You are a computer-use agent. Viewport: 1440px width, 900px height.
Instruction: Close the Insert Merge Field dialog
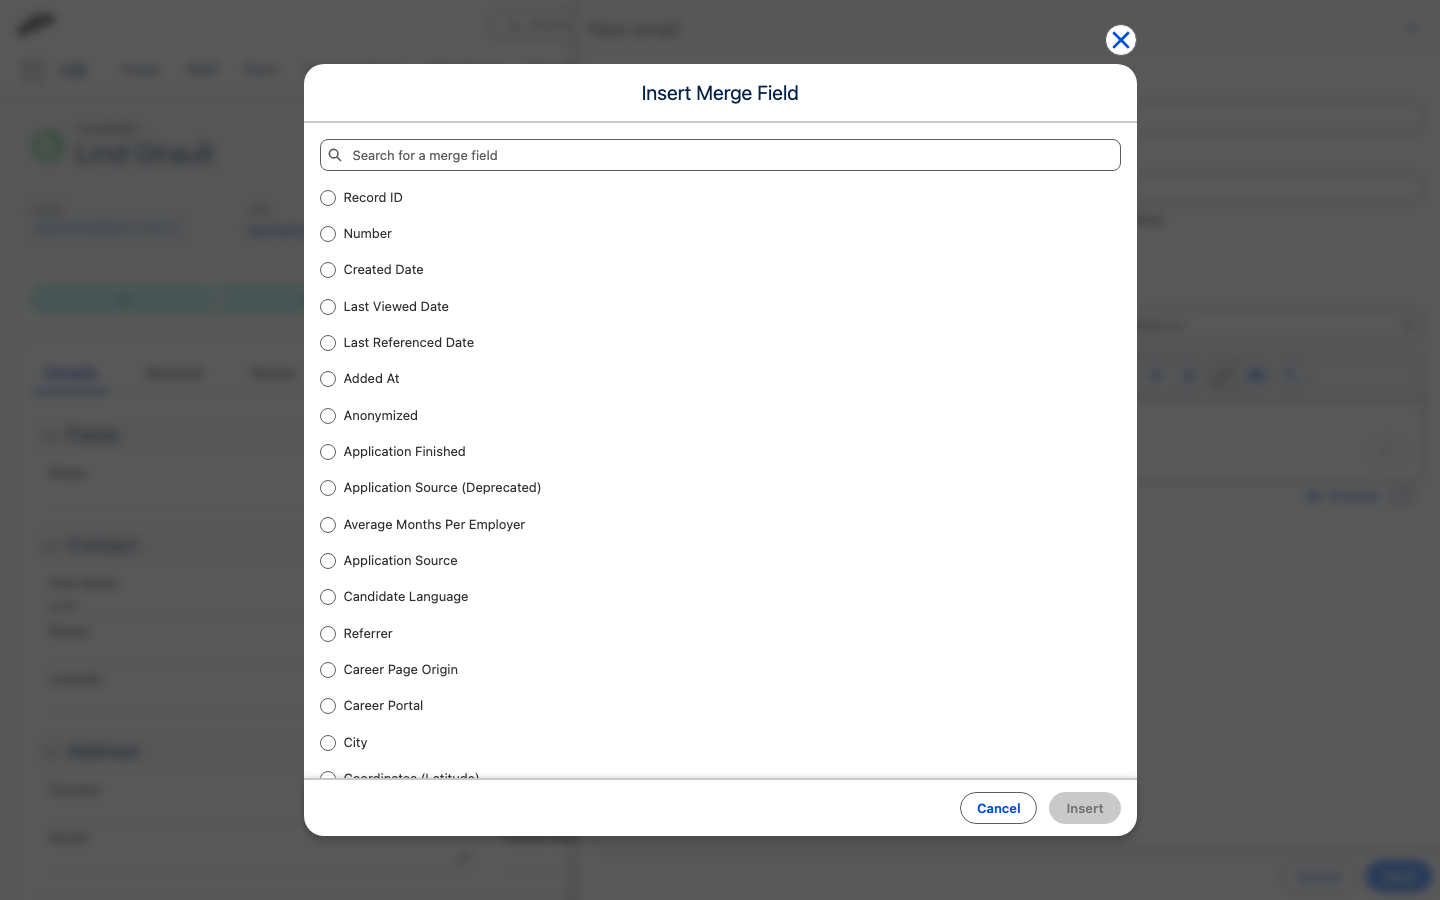[x=1121, y=40]
